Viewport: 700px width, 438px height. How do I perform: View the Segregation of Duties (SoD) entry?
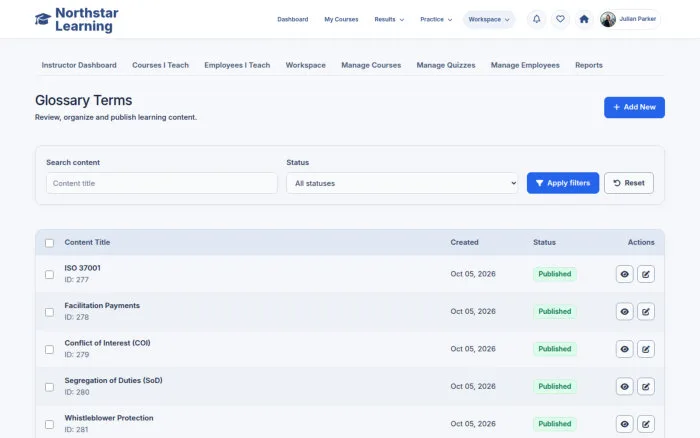[625, 387]
